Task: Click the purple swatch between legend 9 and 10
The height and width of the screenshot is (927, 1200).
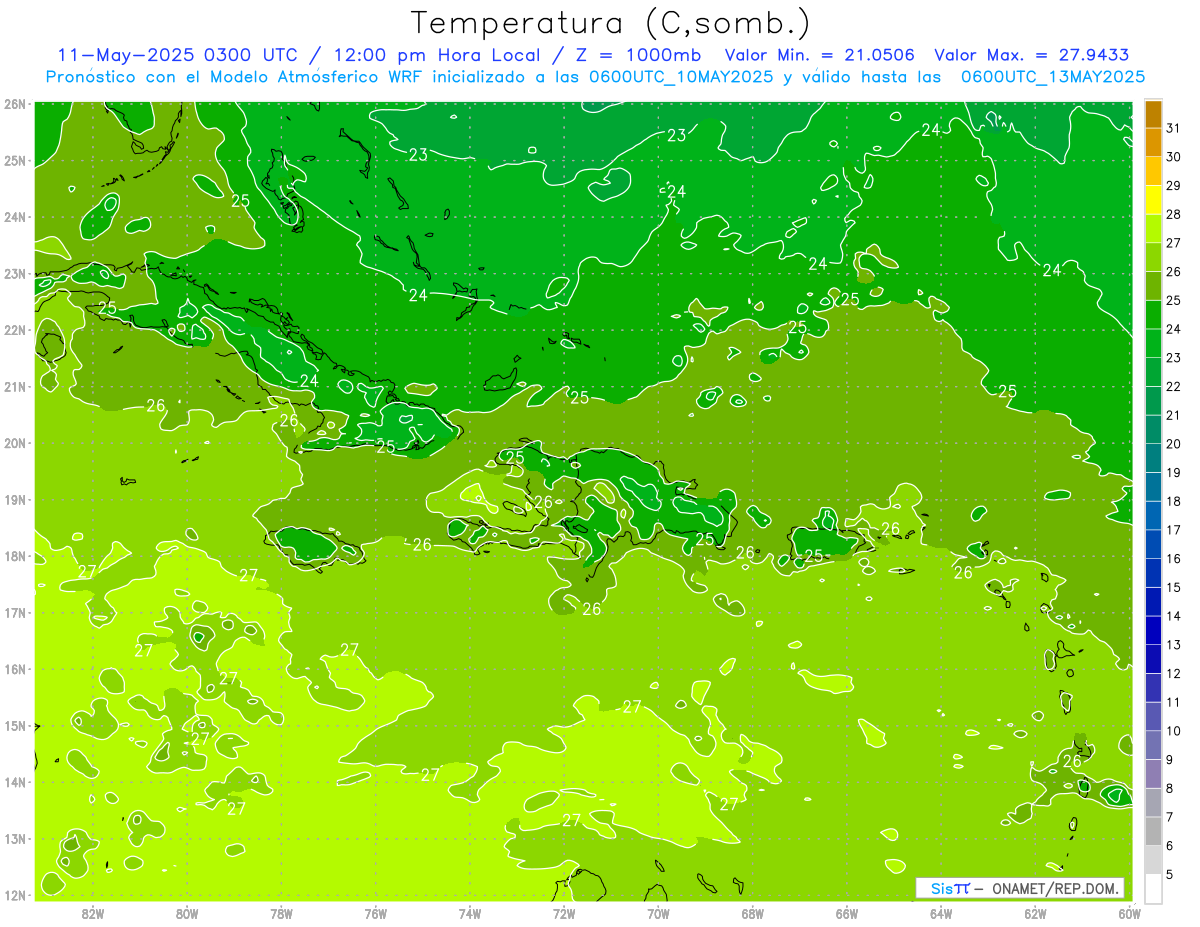Action: [x=1153, y=745]
